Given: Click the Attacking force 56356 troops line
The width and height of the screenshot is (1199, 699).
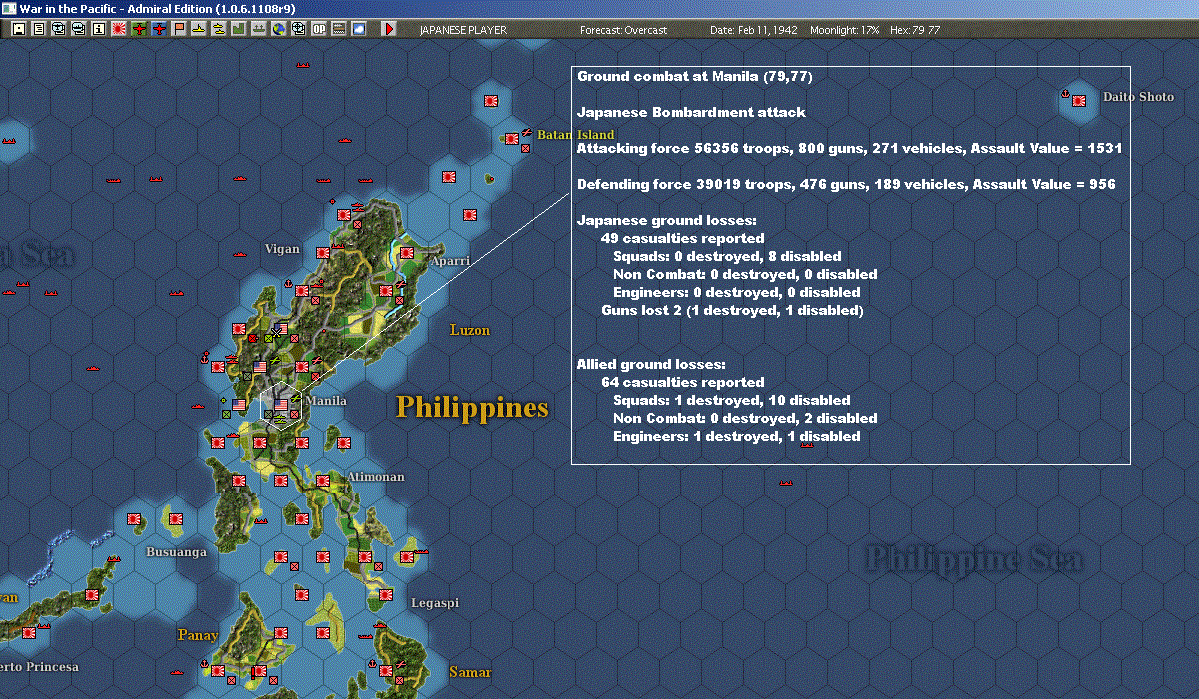Looking at the screenshot, I should 849,148.
